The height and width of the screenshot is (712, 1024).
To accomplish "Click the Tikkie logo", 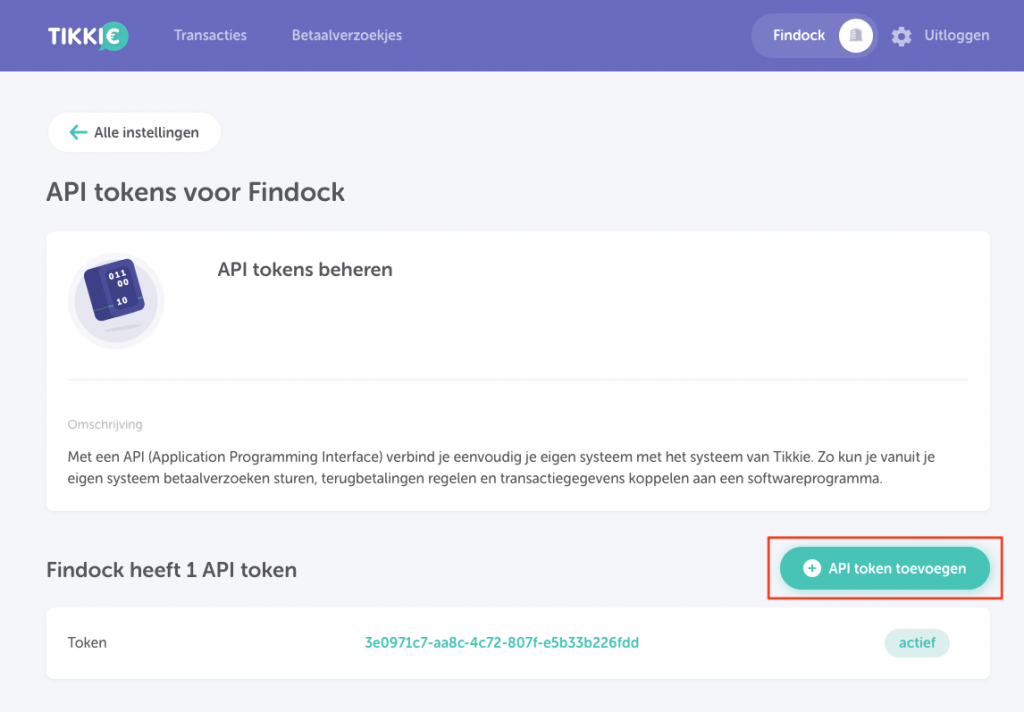I will tap(87, 36).
